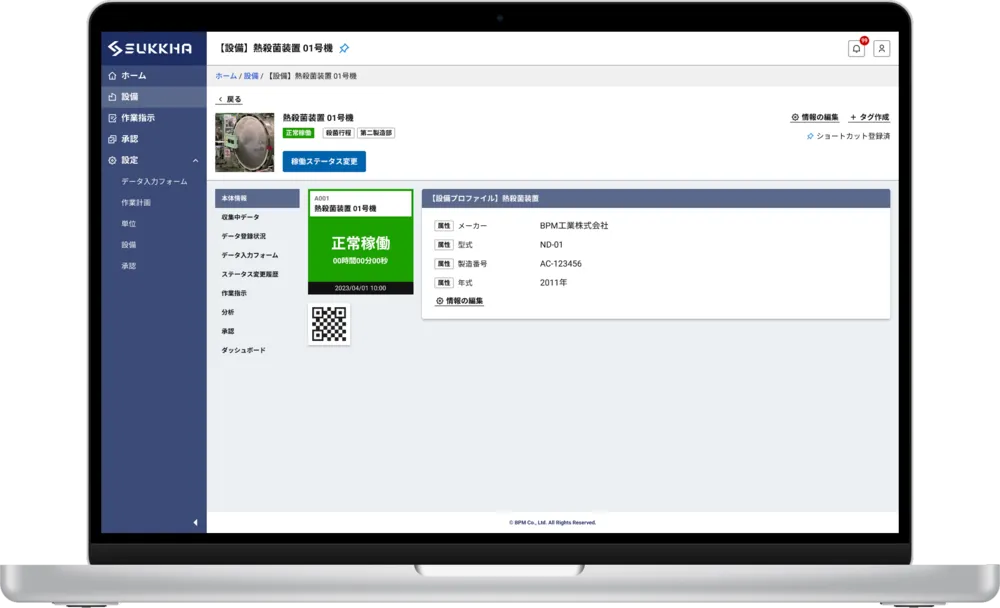Click the 【設備プロファイル】熱殺菌装置 card header

[656, 198]
